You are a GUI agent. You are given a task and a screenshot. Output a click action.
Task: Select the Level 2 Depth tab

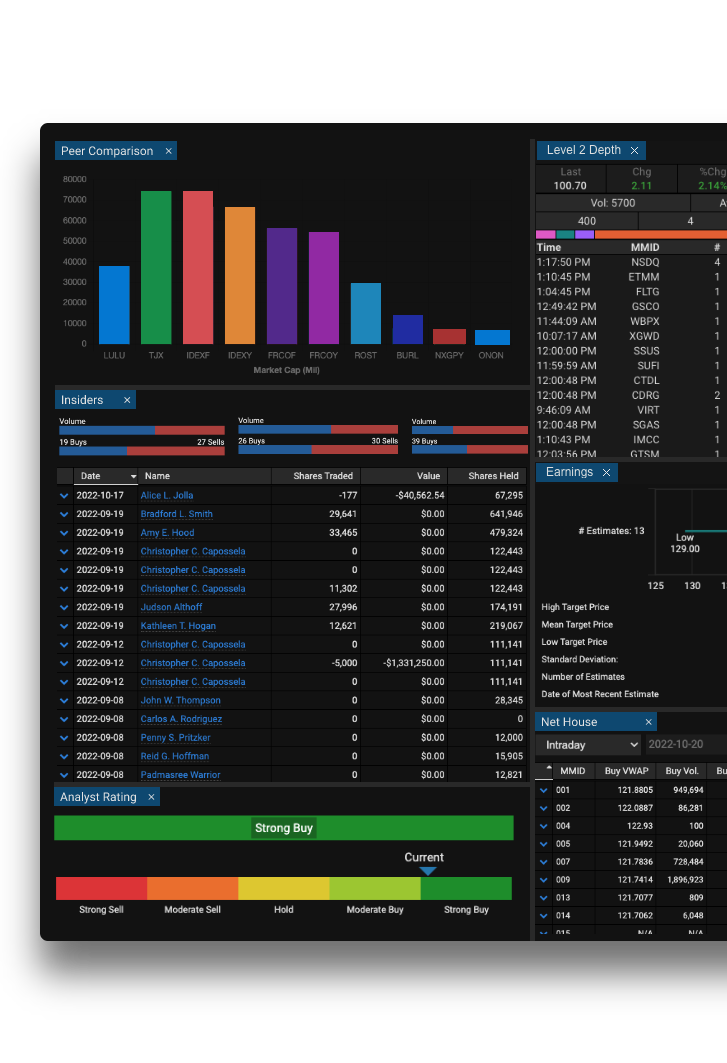[584, 150]
